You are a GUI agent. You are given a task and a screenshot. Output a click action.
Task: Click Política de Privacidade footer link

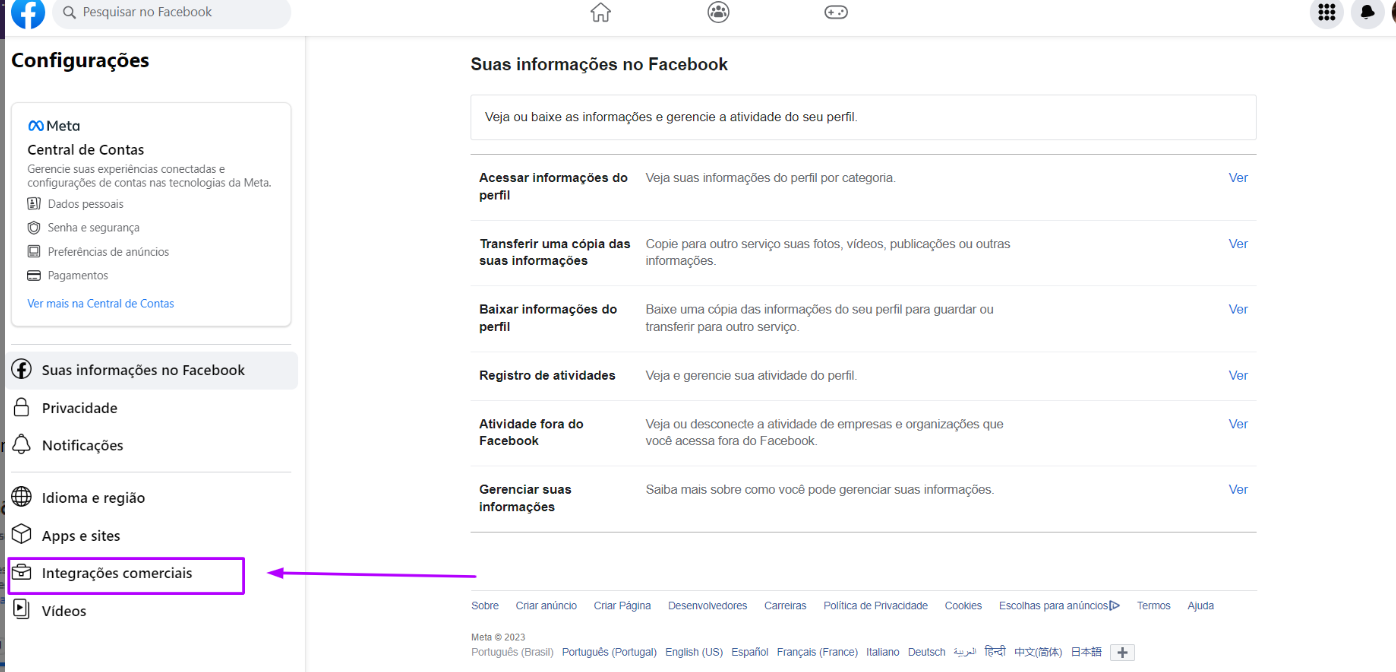click(876, 605)
